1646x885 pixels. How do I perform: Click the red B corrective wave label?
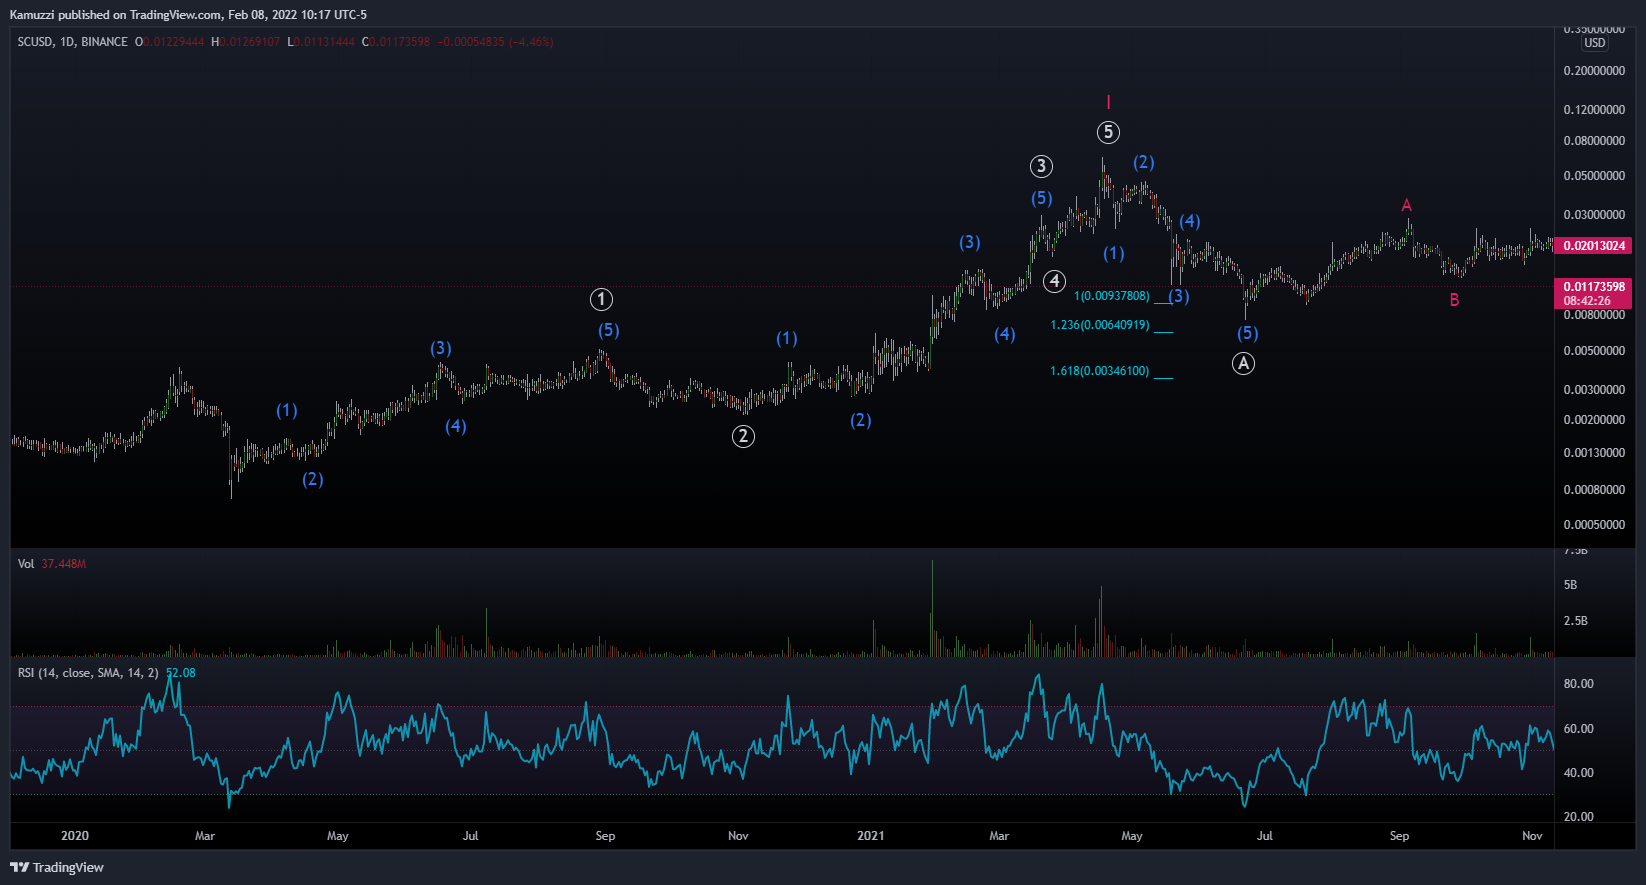click(x=1454, y=300)
